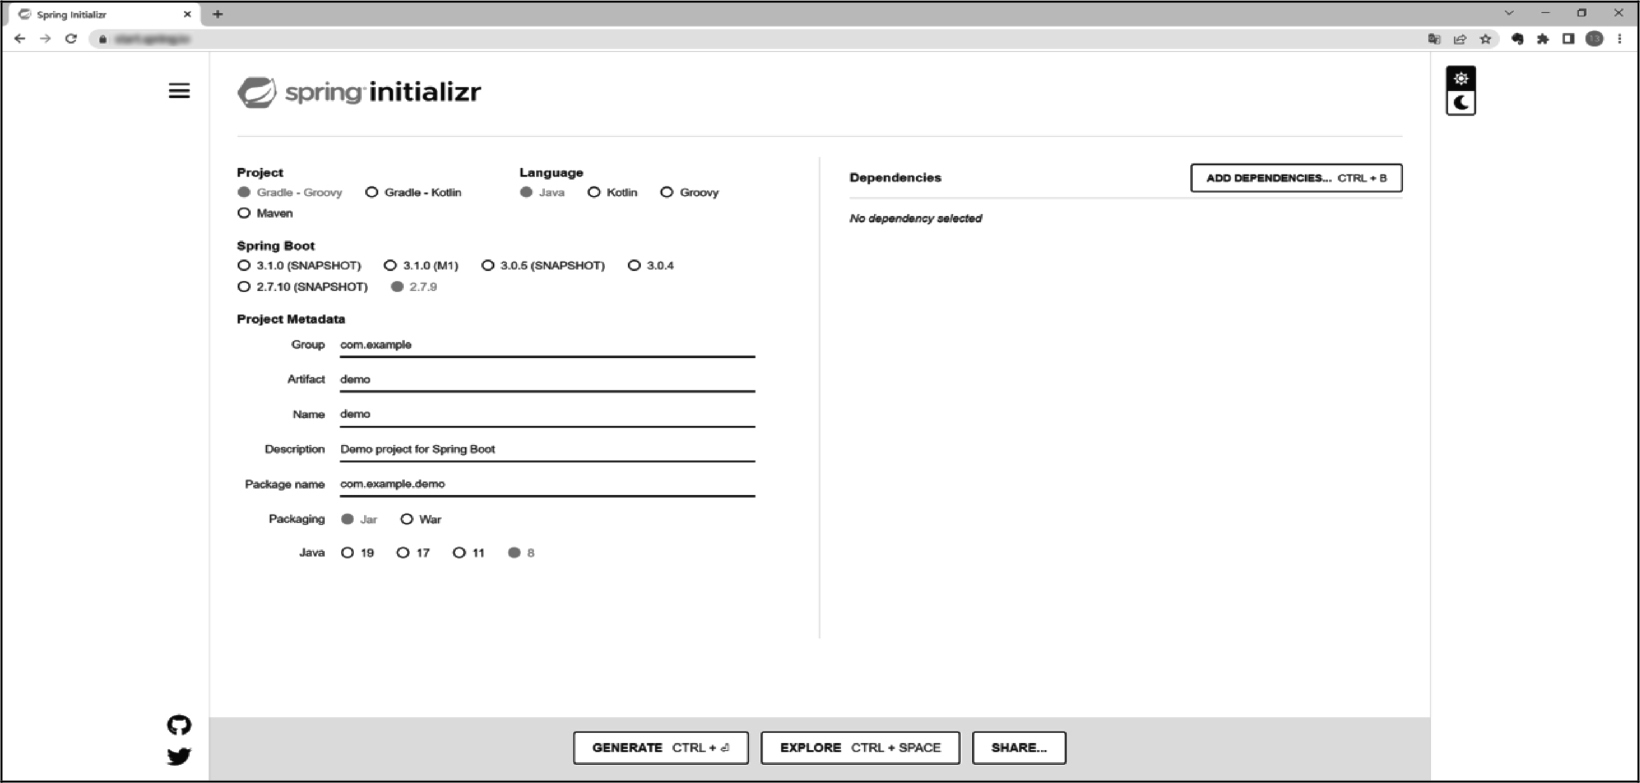Screen dimensions: 1640x783
Task: Select Spring Boot 2.7.10 (SNAPSHOT)
Action: (302, 287)
